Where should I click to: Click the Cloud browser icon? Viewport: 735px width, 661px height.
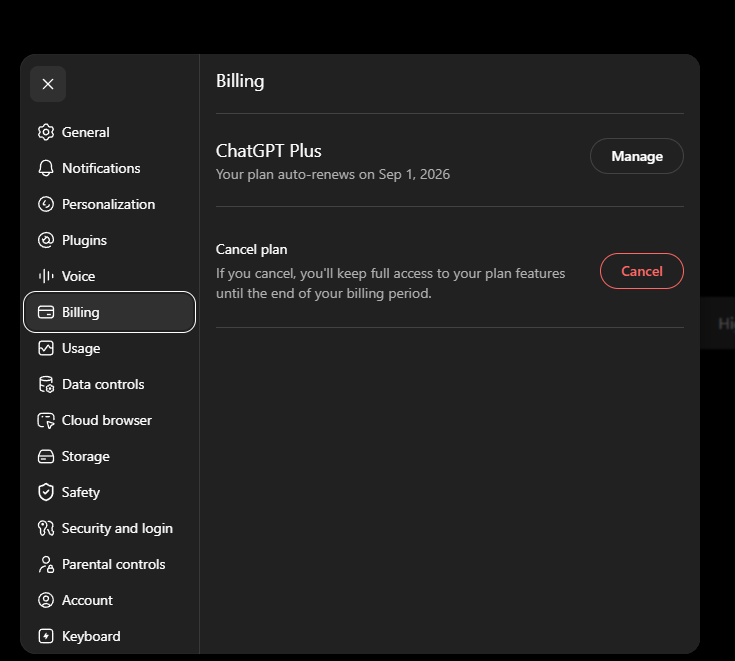point(46,421)
